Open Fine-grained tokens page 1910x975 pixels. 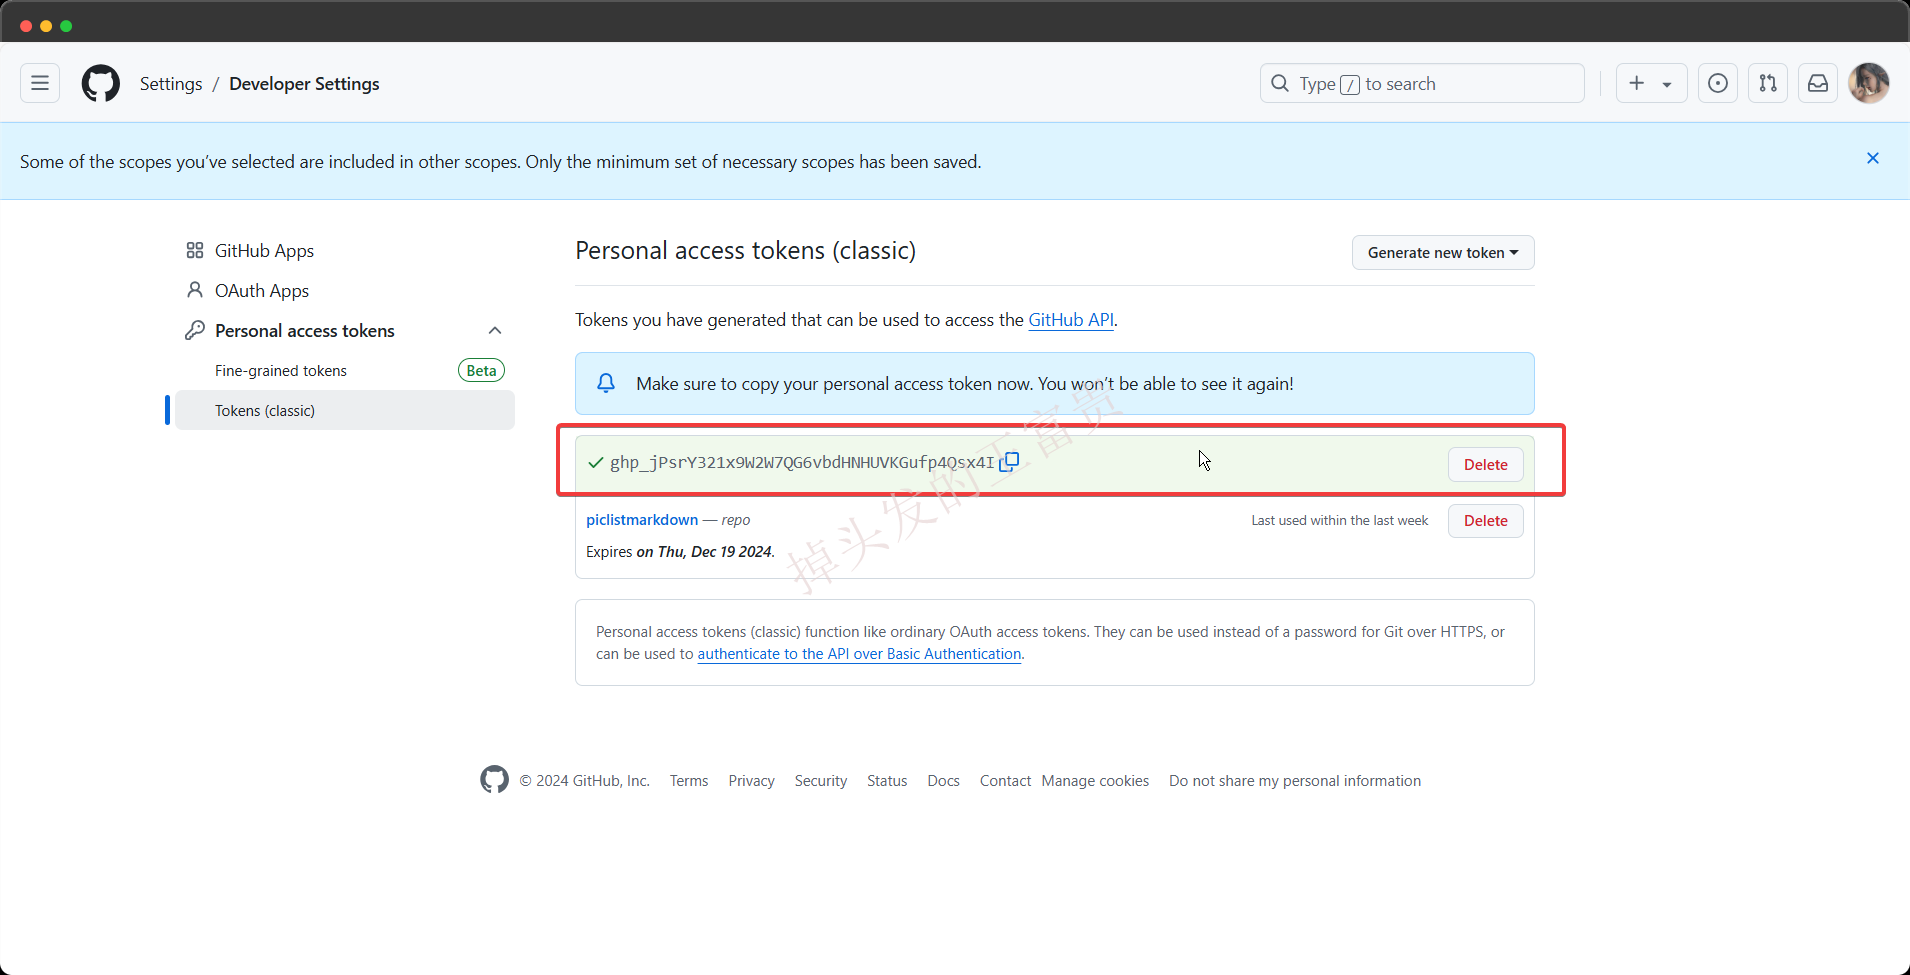pos(281,370)
